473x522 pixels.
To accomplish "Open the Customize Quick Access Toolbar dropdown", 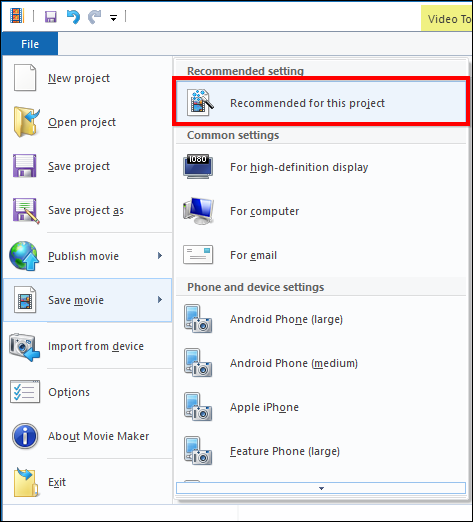I will tap(113, 18).
